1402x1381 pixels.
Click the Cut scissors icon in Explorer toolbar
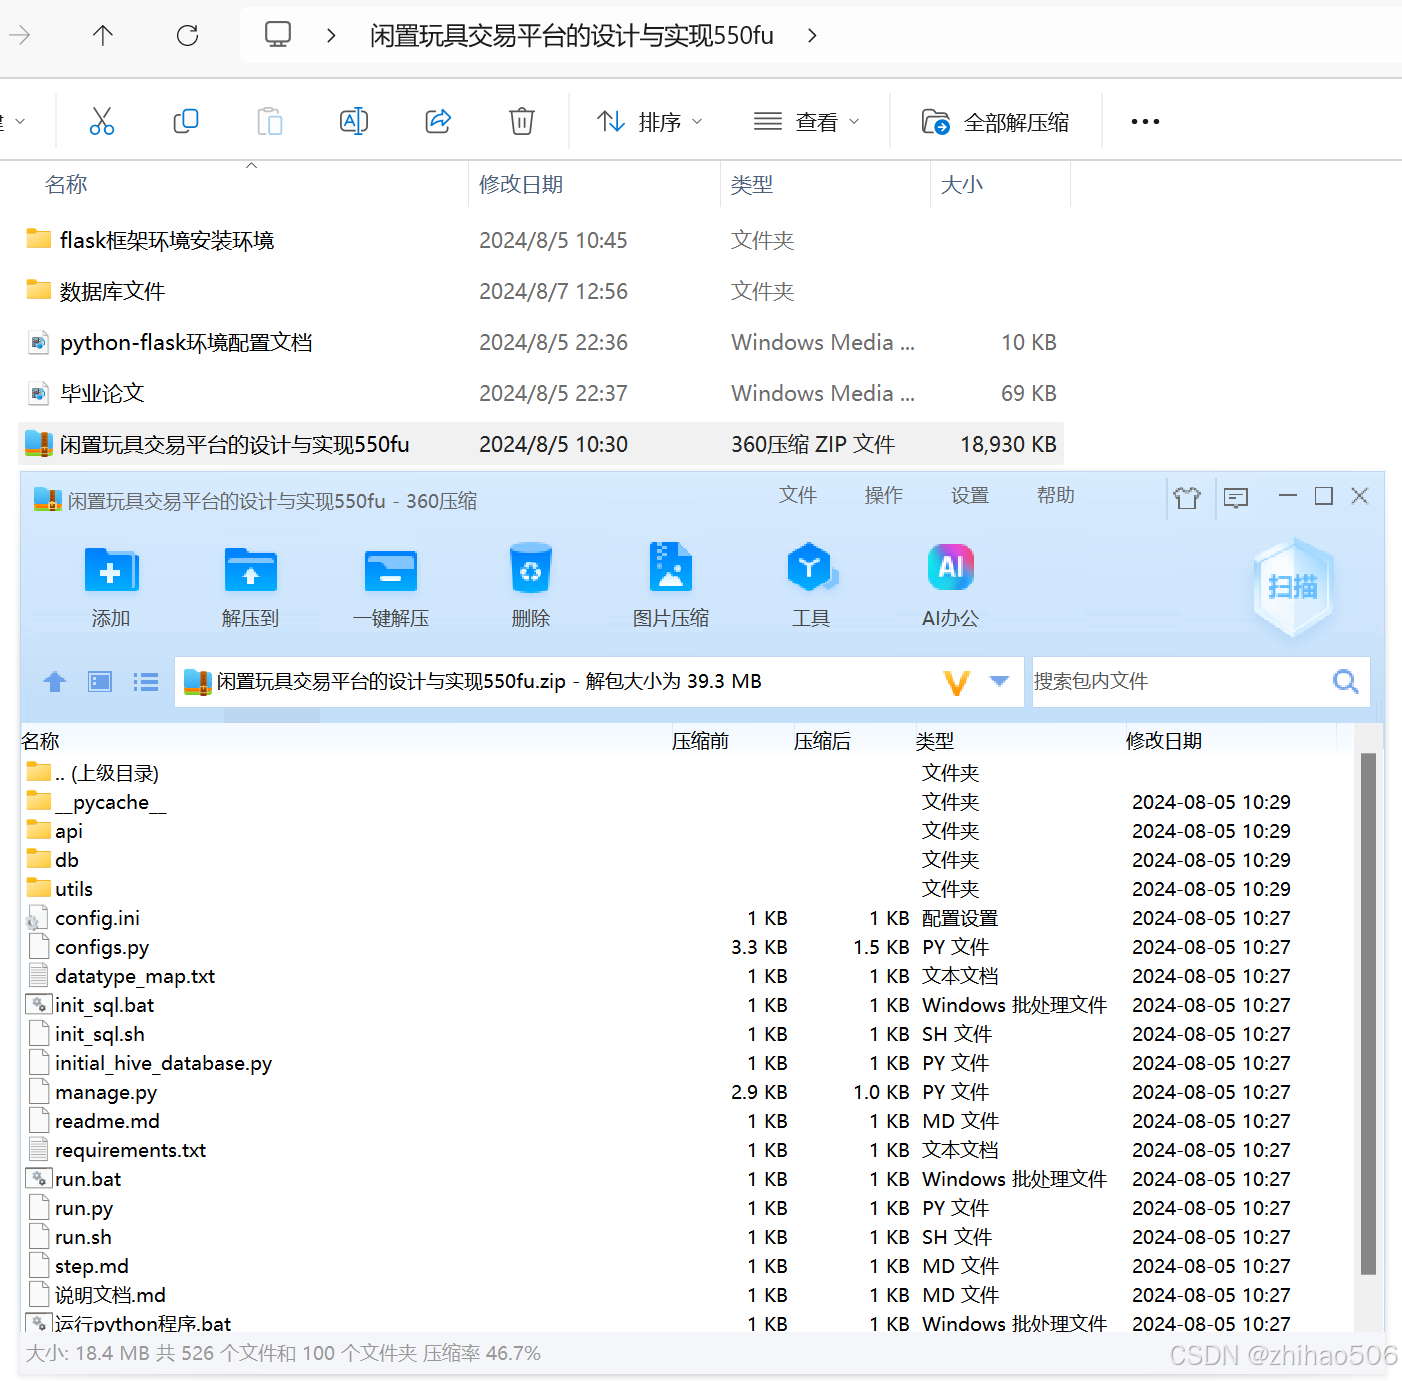102,122
